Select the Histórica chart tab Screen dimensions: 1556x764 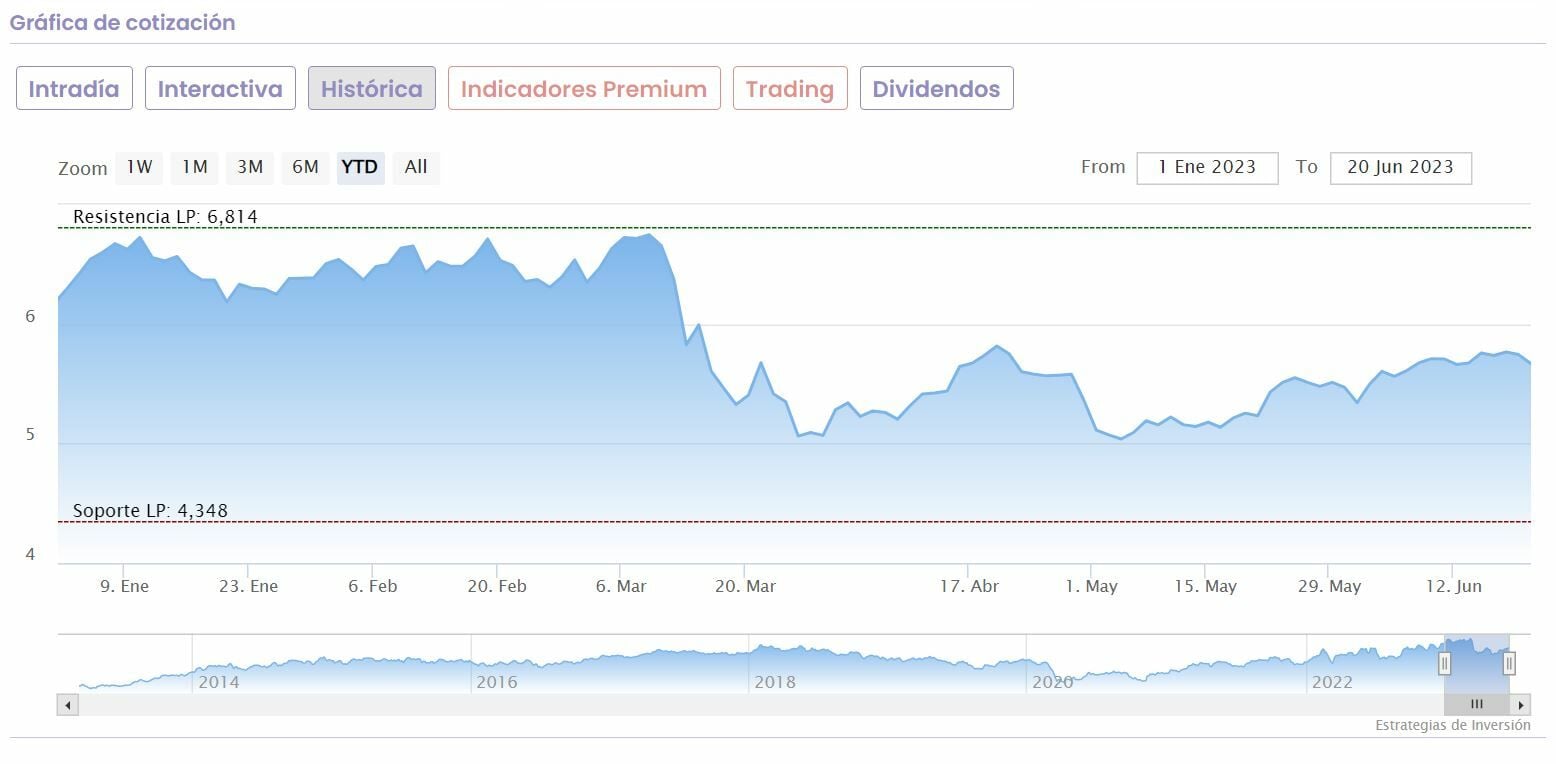[371, 89]
